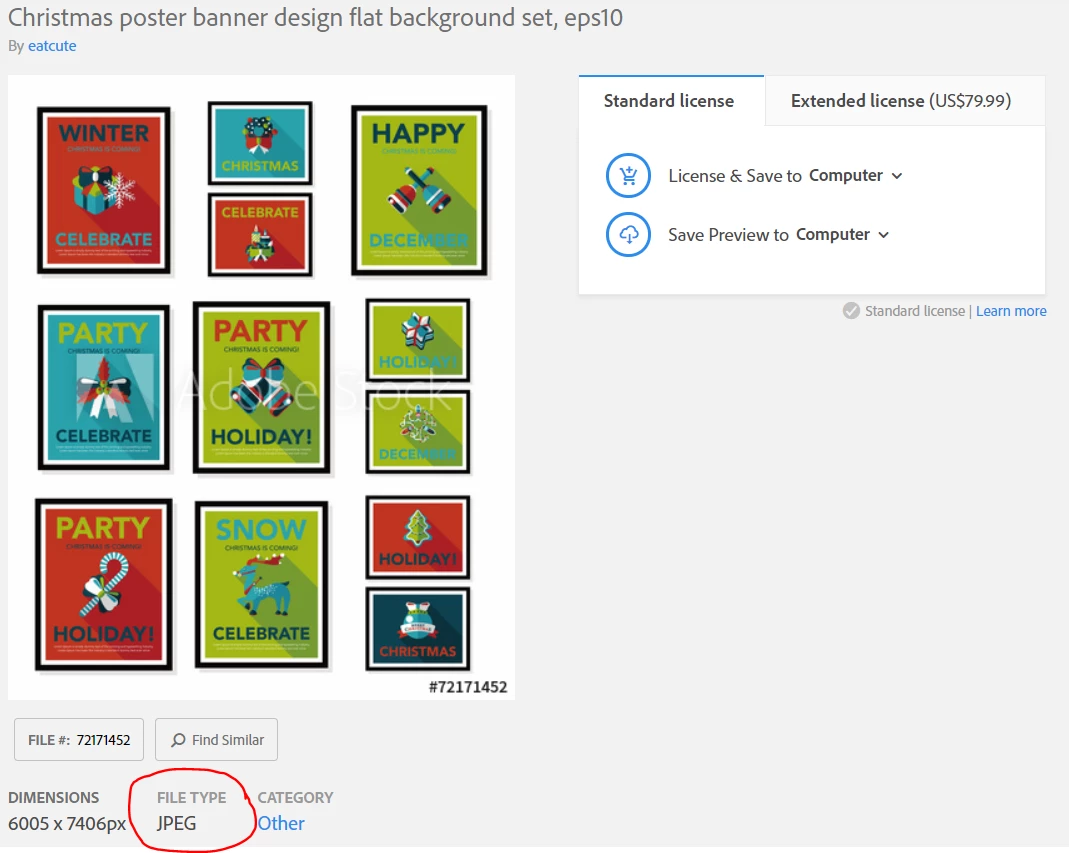Click the PARTY HOLIDAY candy cane poster
The height and width of the screenshot is (853, 1069).
(x=104, y=585)
